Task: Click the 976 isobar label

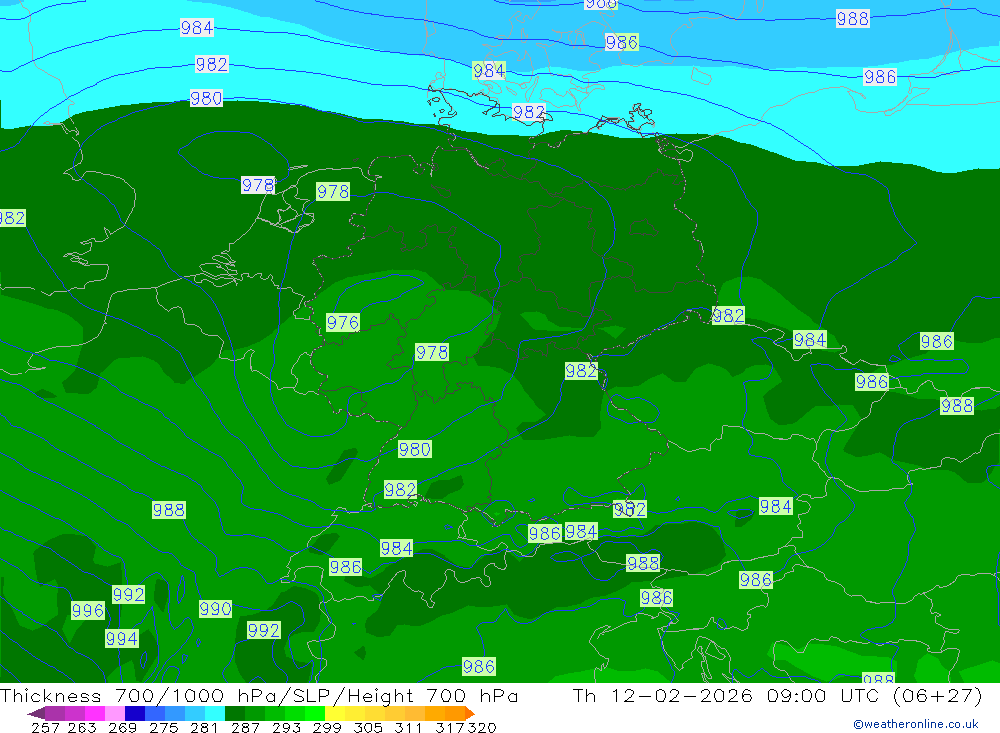Action: [x=342, y=322]
